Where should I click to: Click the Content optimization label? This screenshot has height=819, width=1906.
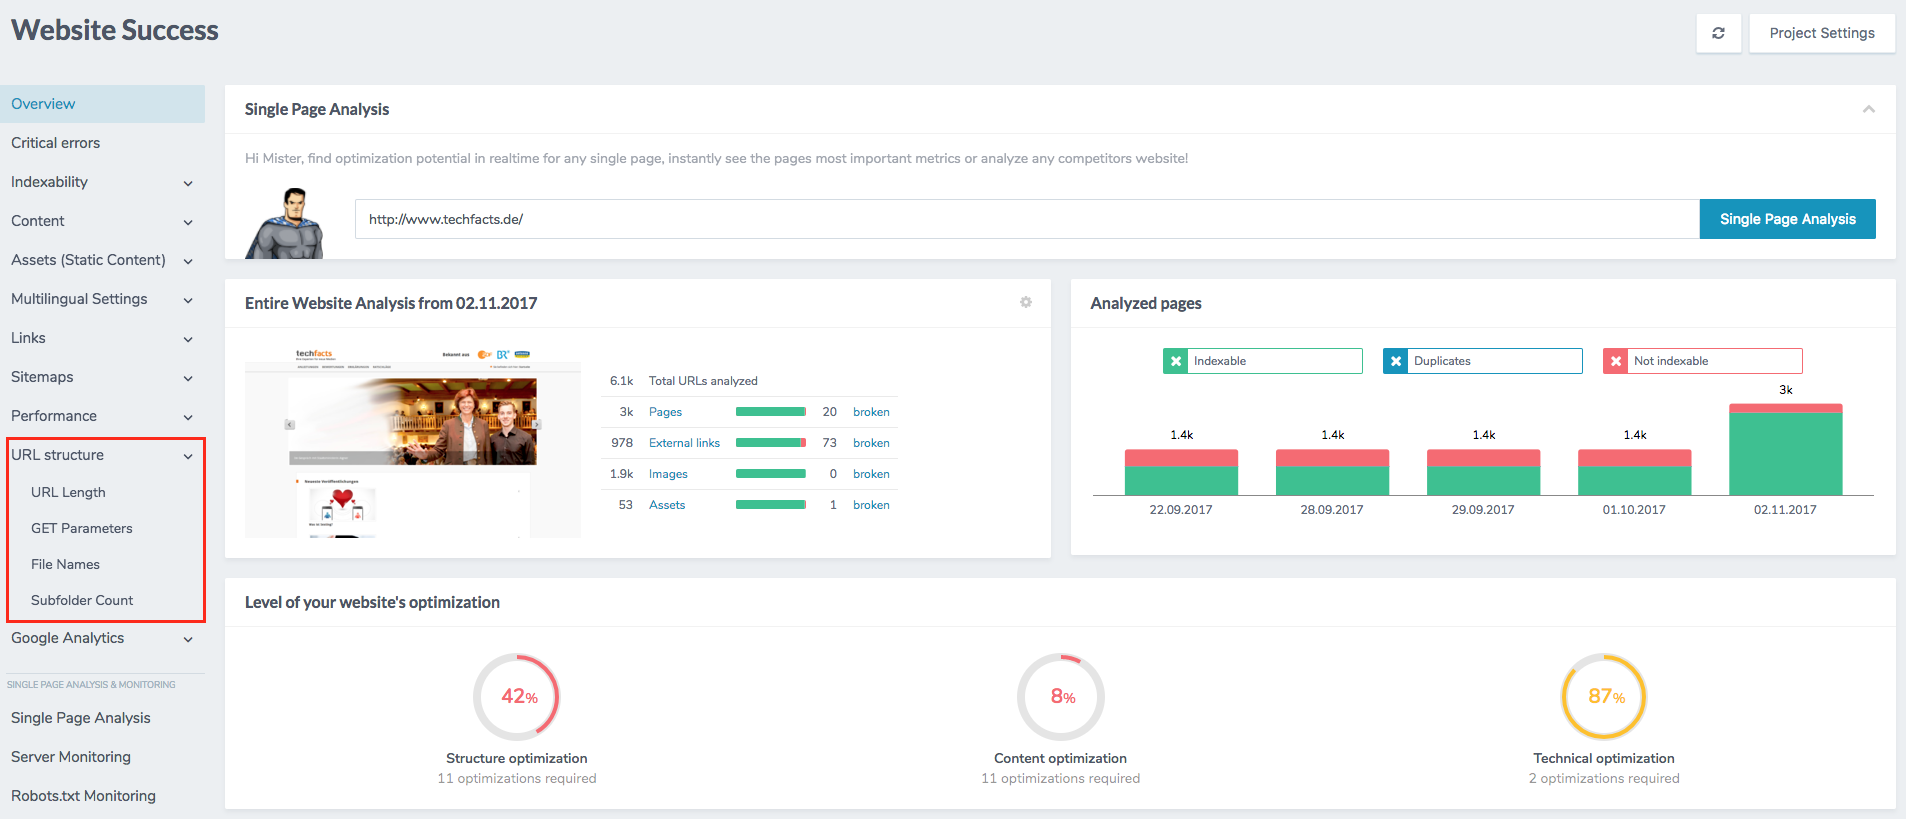pyautogui.click(x=1060, y=759)
